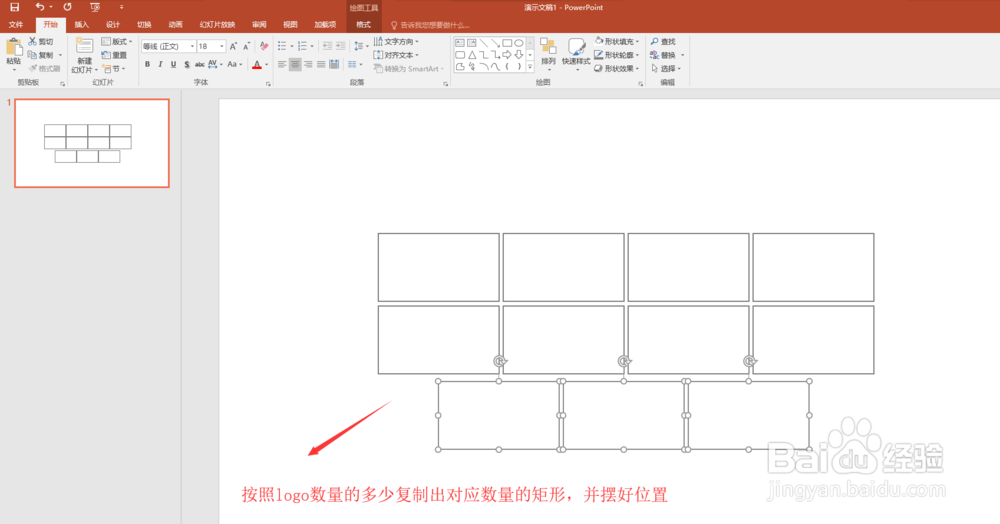The width and height of the screenshot is (1000, 524).
Task: Open the 形状效果 shape effects dropdown
Action: [x=617, y=68]
